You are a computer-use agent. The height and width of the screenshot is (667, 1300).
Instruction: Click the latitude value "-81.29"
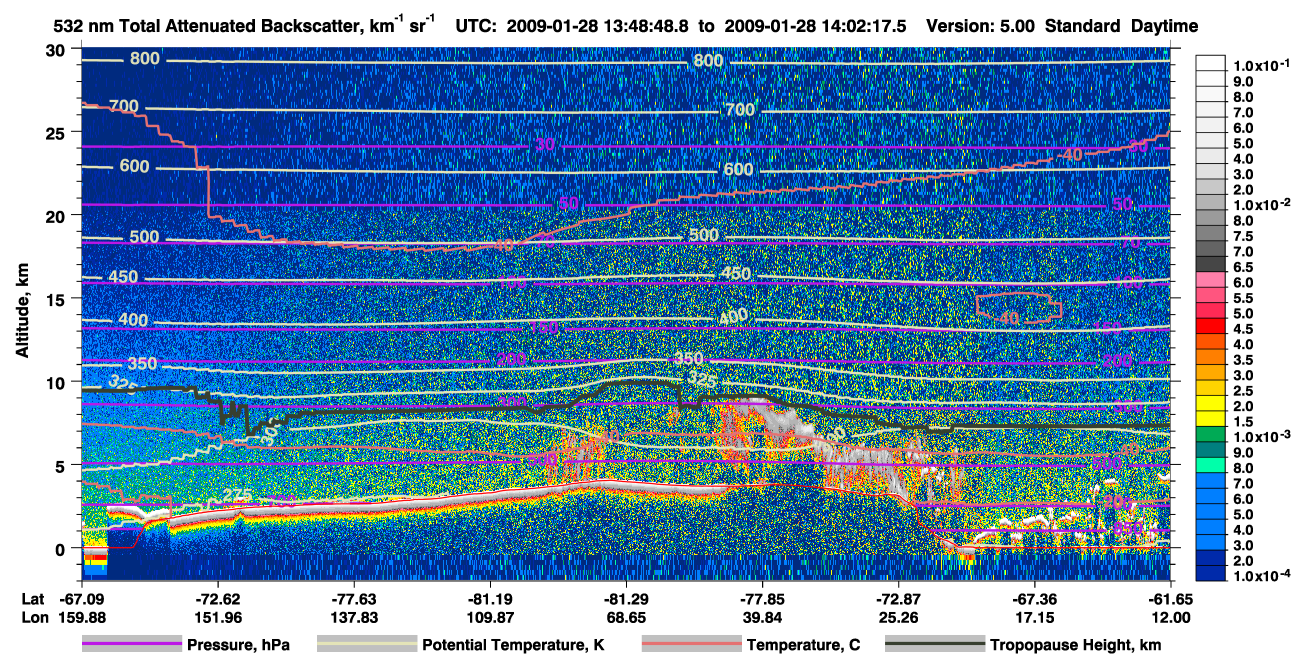coord(626,598)
